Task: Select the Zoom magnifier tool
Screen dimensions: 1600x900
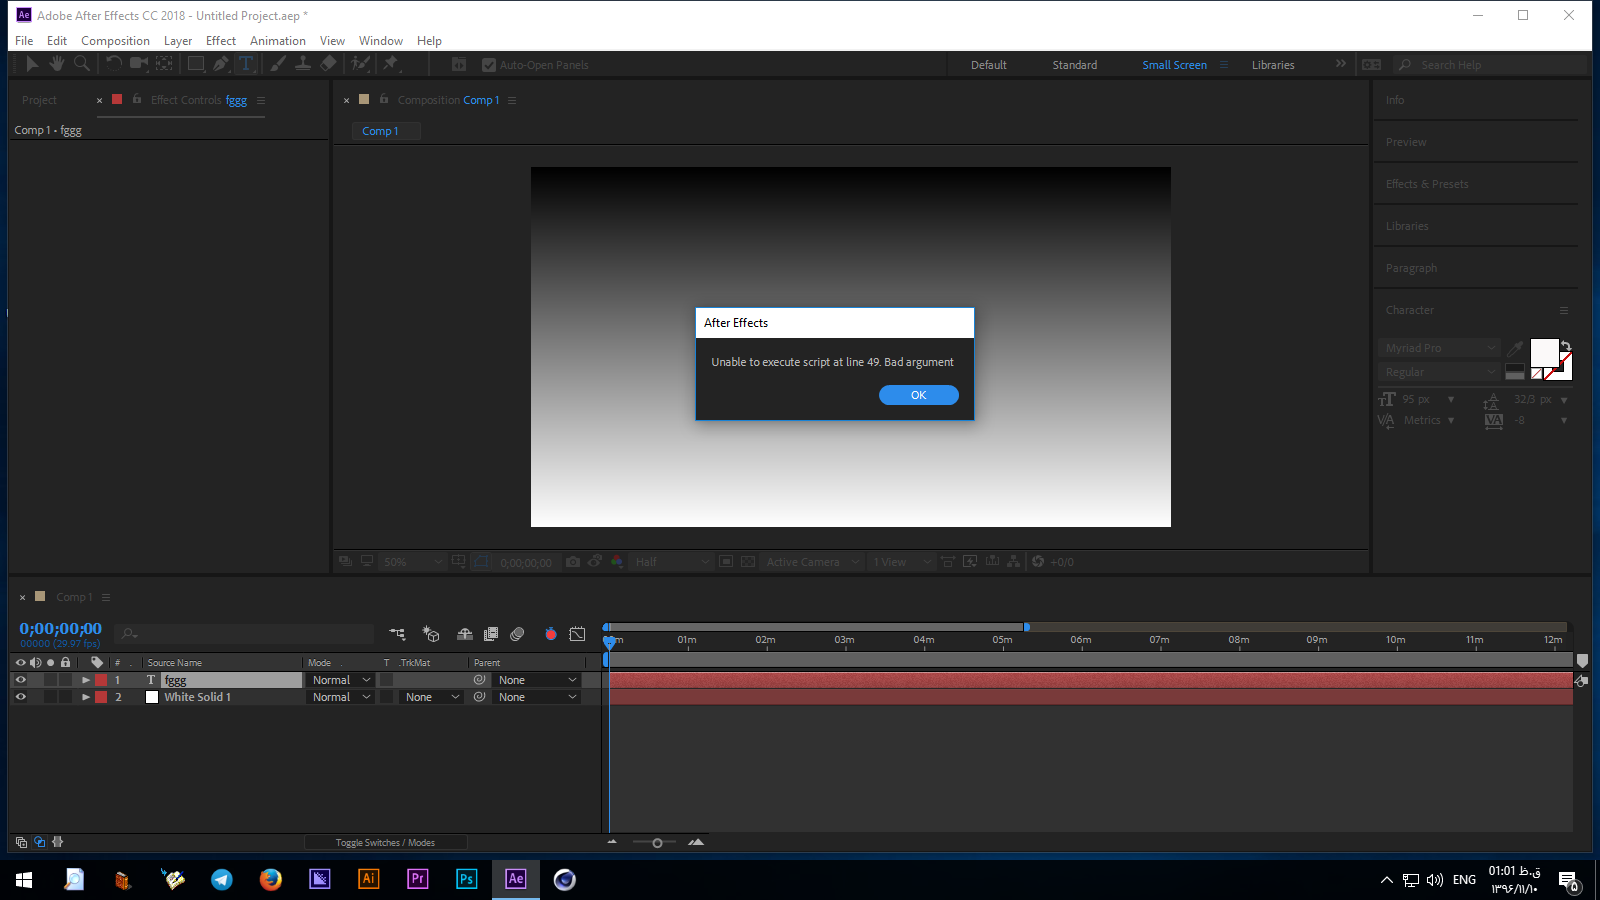Action: click(82, 64)
